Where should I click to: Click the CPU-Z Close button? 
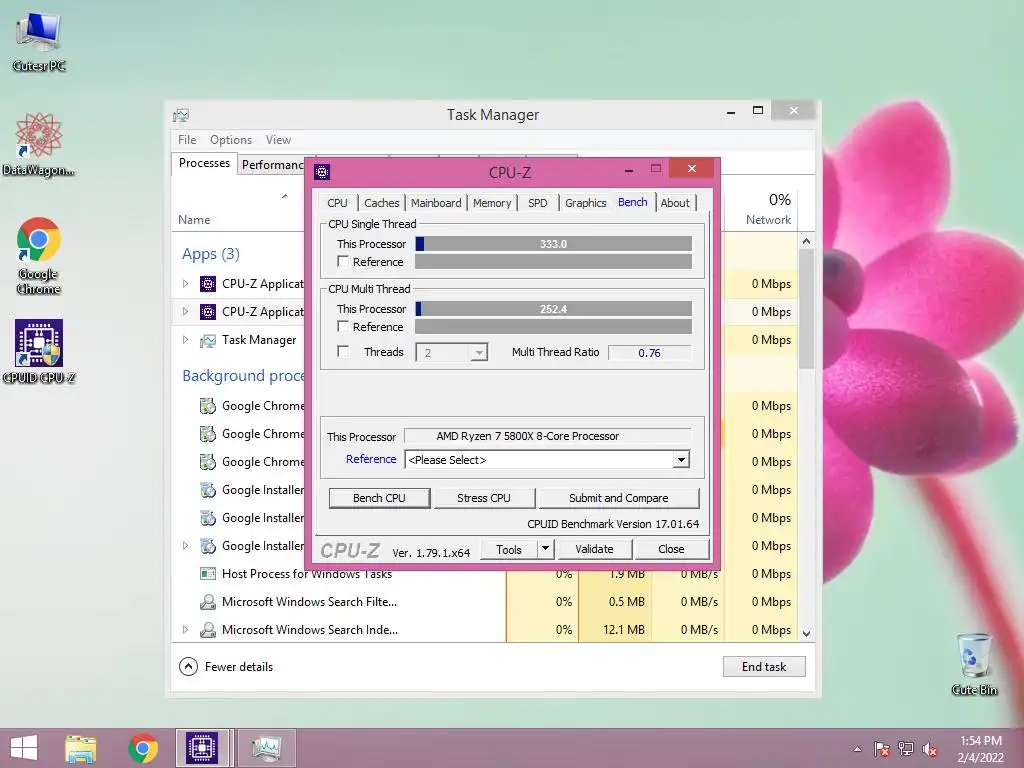pyautogui.click(x=671, y=549)
